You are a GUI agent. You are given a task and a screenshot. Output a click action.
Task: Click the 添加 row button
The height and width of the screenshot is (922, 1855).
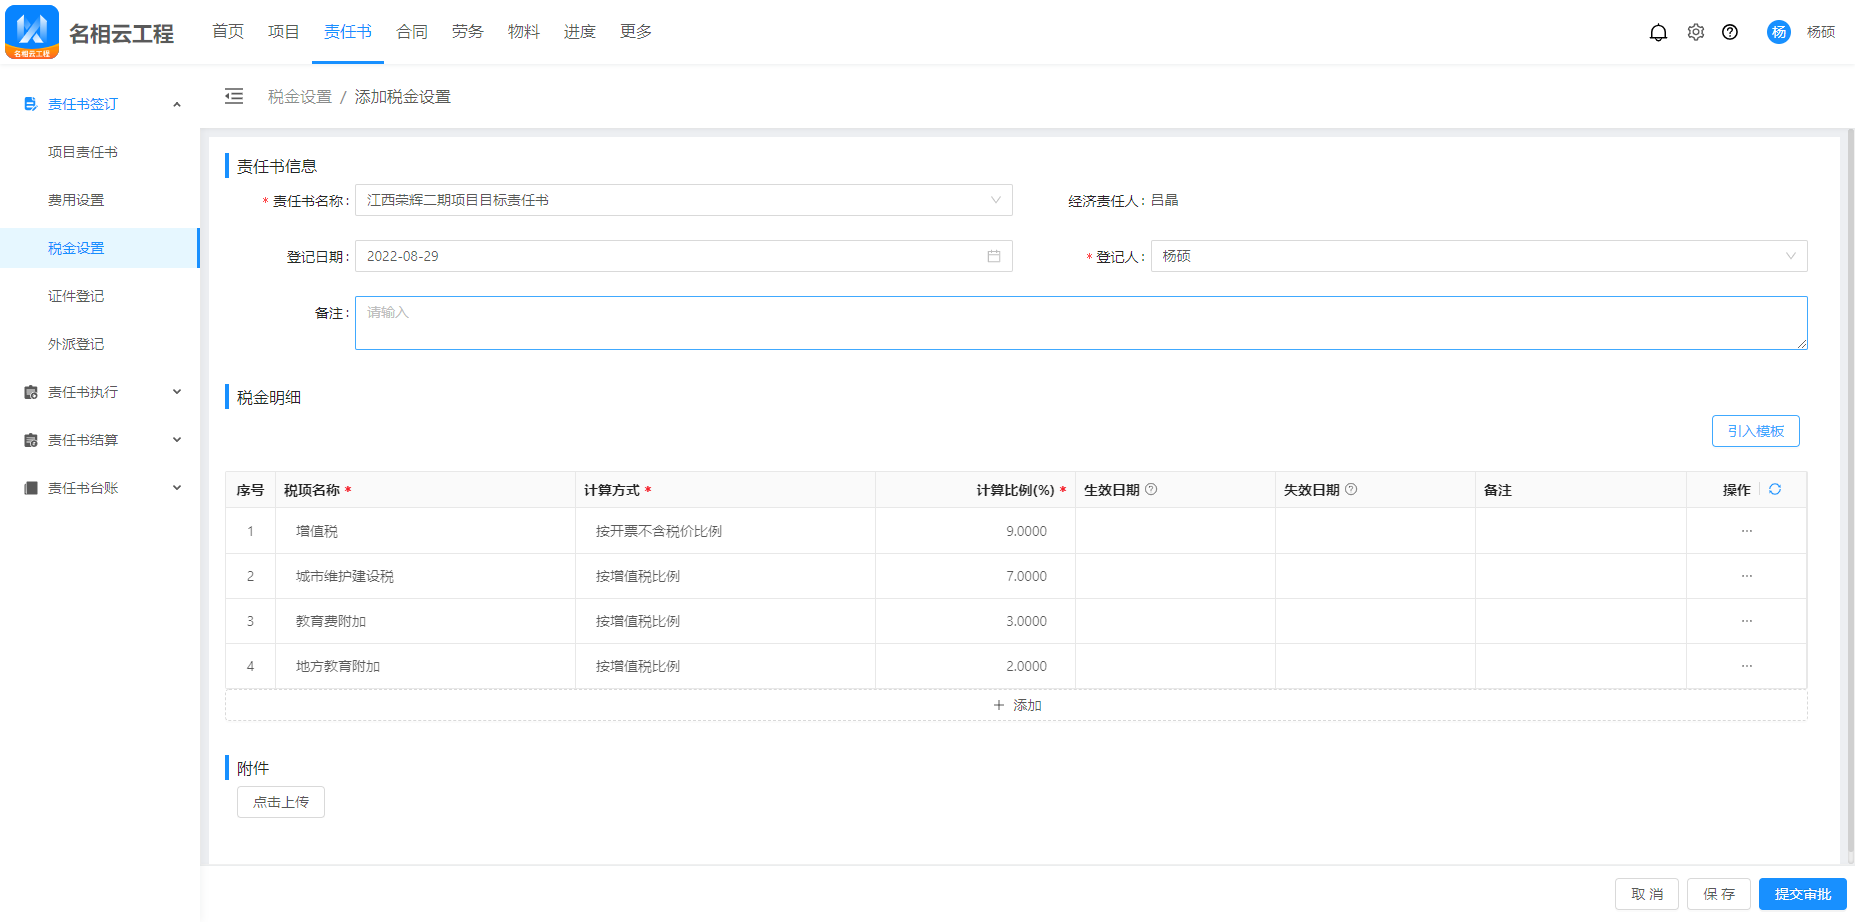coord(1016,705)
